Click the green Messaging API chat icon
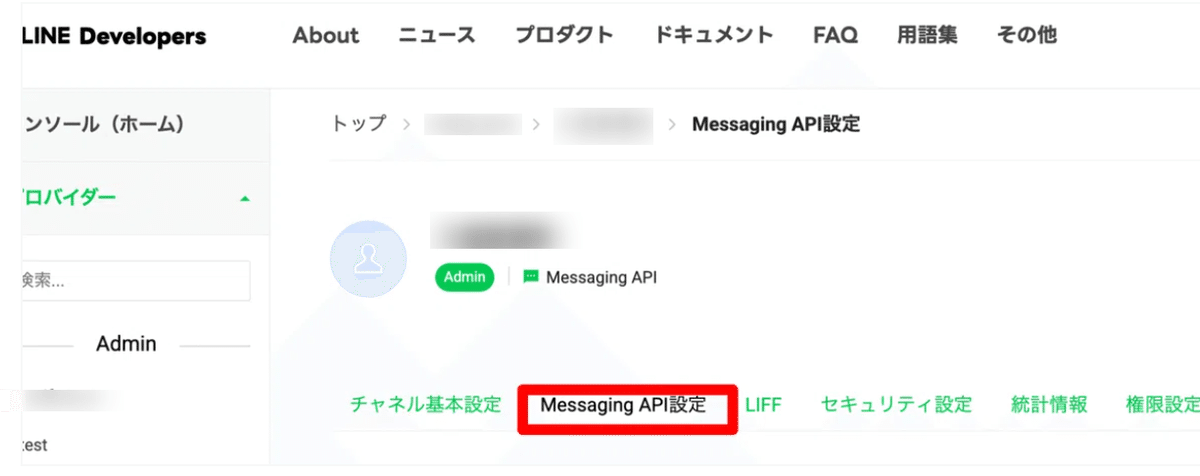 click(530, 277)
